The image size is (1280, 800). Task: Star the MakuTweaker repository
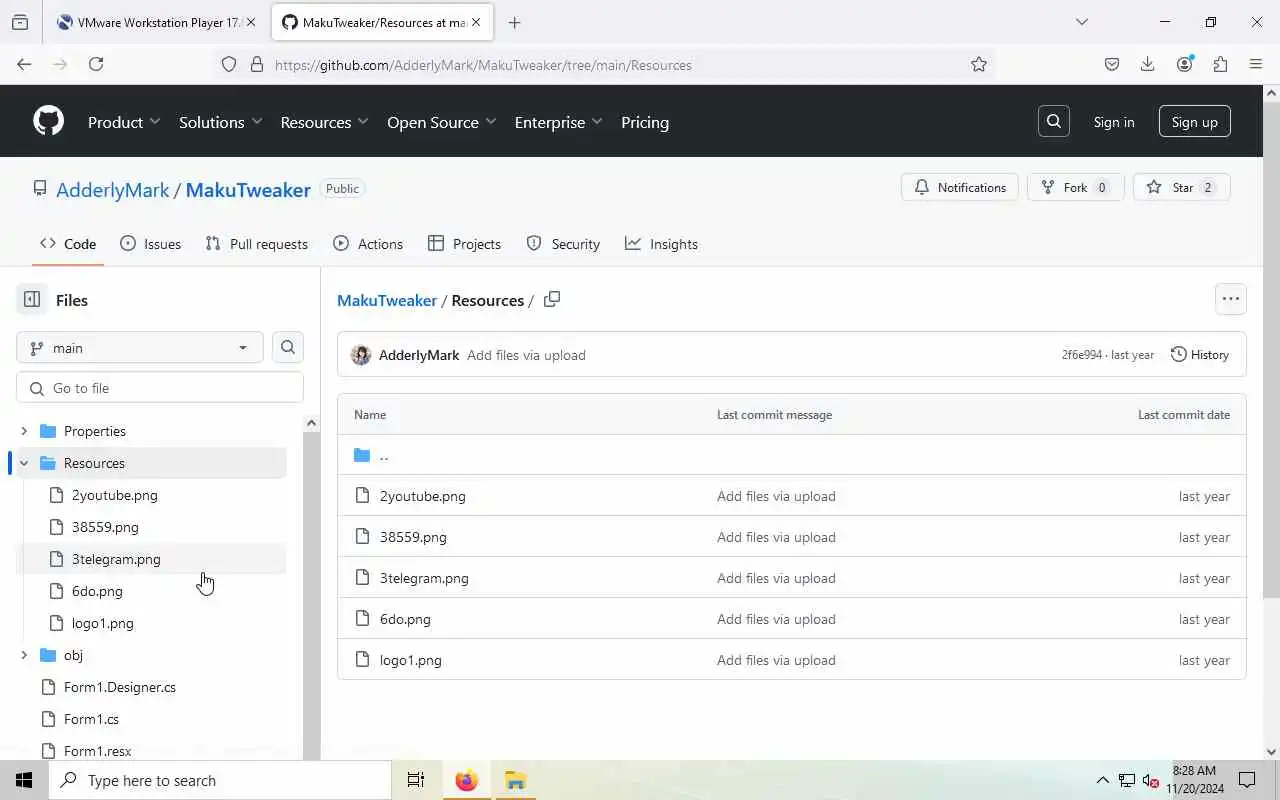(1181, 187)
